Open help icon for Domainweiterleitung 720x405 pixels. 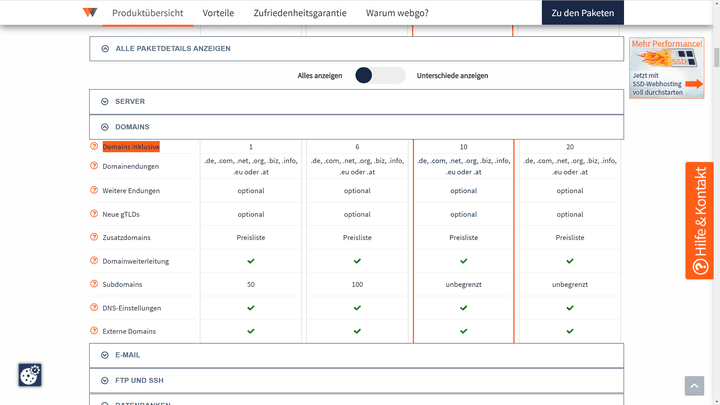click(x=94, y=260)
